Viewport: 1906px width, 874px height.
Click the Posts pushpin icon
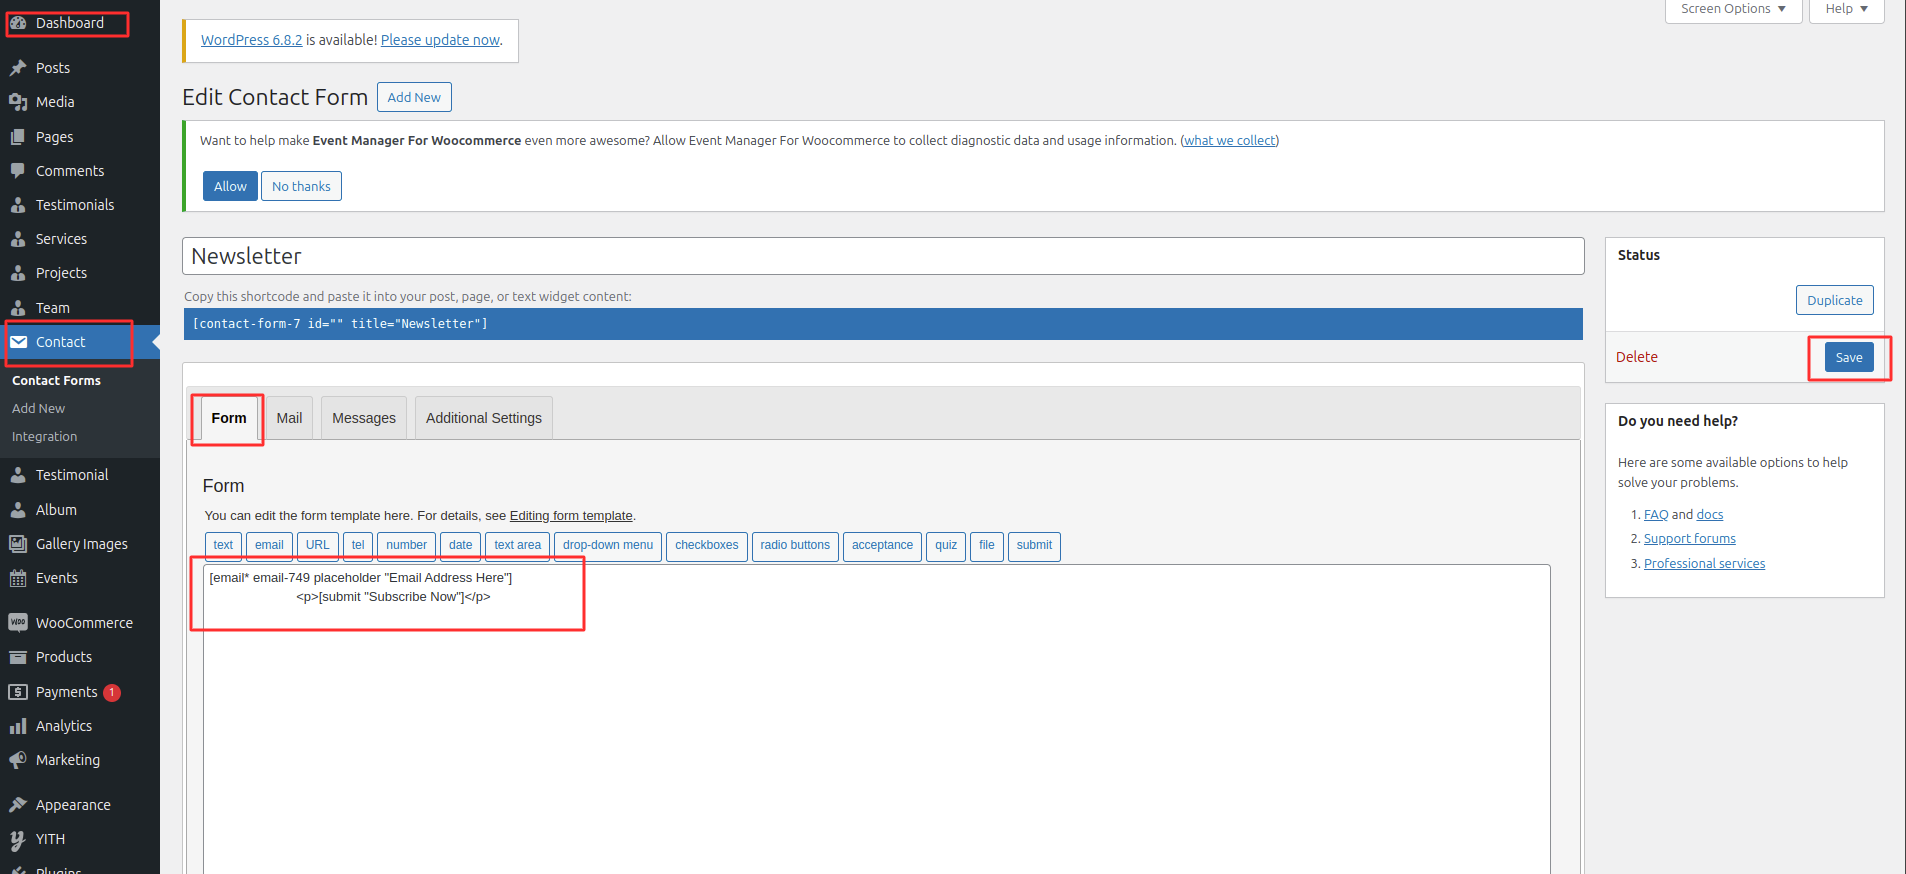tap(18, 68)
